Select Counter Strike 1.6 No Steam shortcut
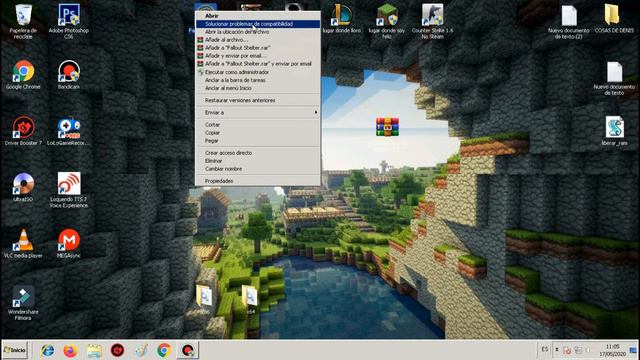This screenshot has height=360, width=640. coord(432,21)
